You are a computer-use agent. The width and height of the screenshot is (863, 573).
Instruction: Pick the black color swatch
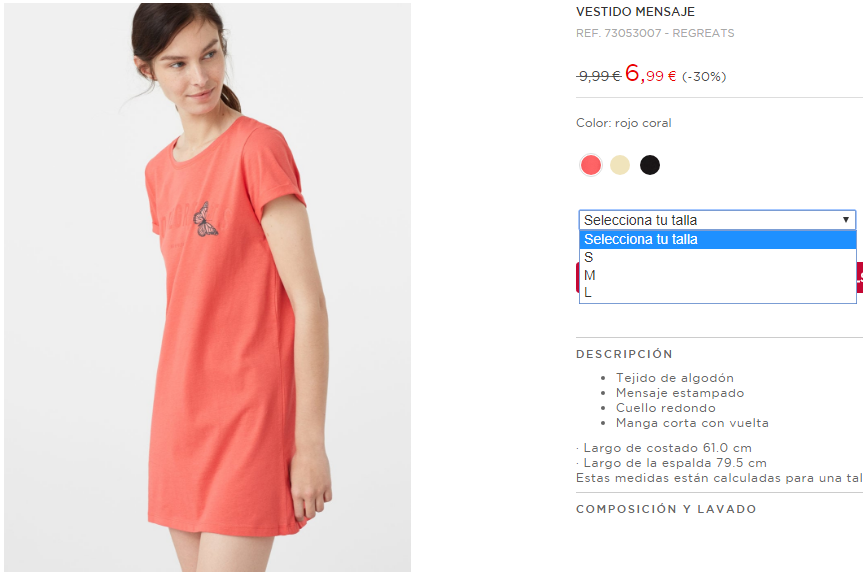coord(649,165)
